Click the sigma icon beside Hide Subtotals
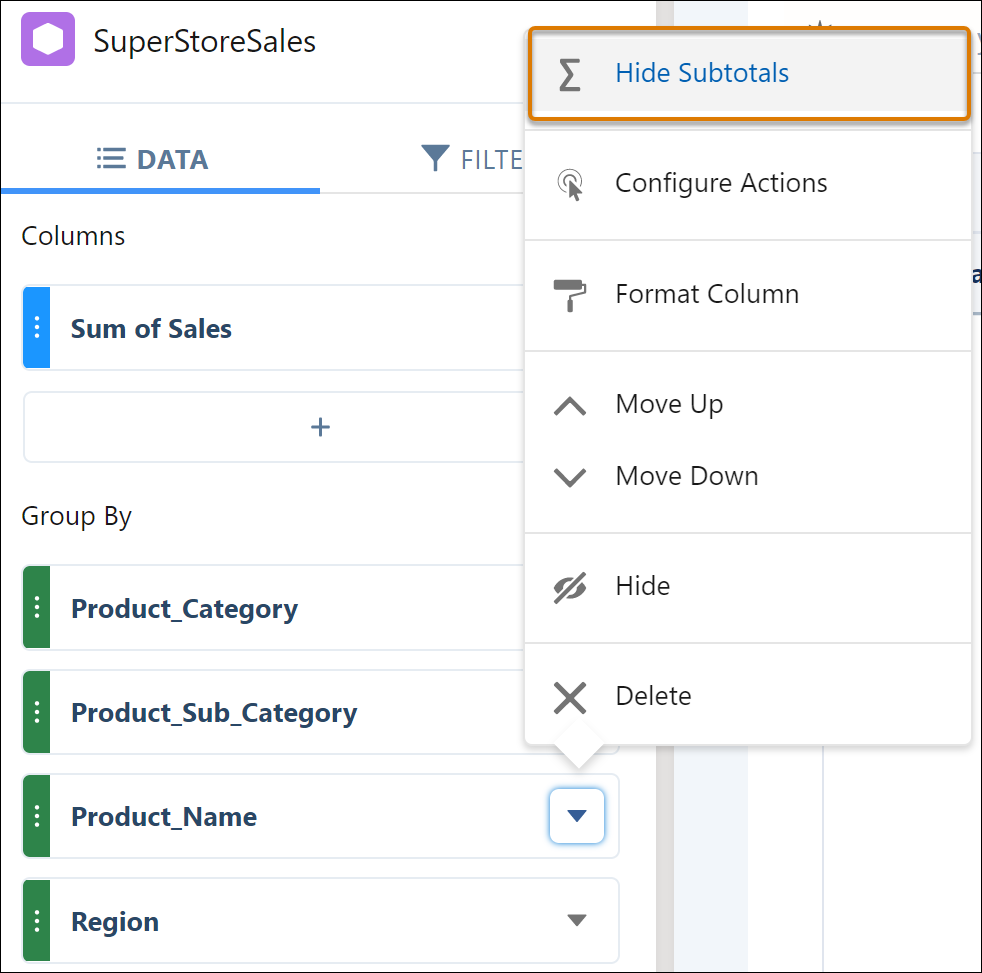Viewport: 982px width, 973px height. 569,74
